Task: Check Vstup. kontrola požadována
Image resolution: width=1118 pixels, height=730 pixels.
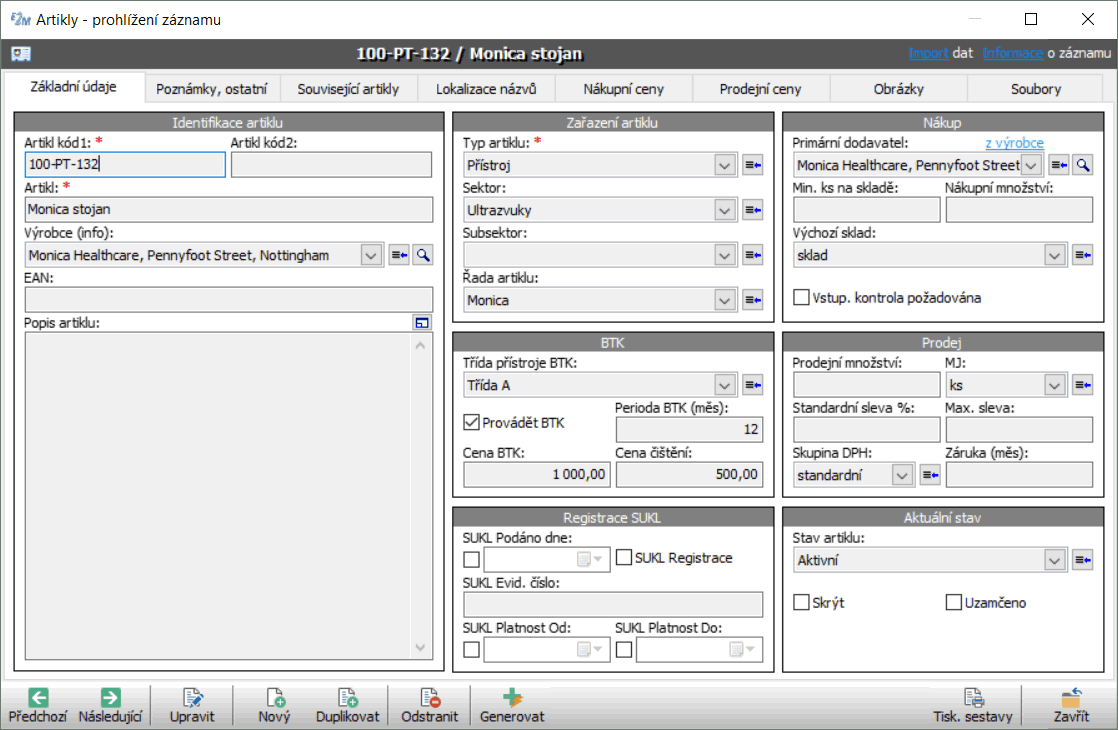Action: click(801, 297)
